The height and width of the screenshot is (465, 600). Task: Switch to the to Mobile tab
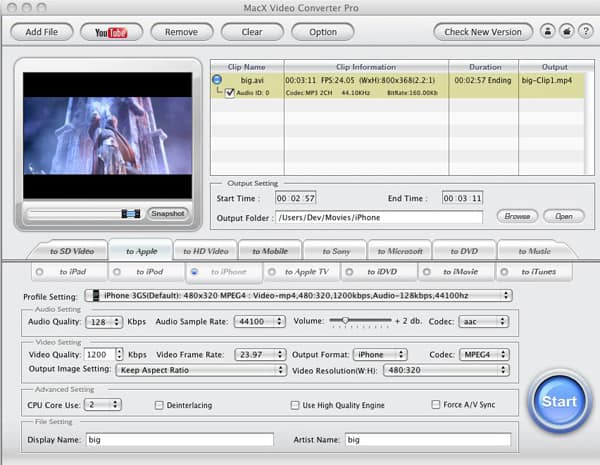coord(270,251)
